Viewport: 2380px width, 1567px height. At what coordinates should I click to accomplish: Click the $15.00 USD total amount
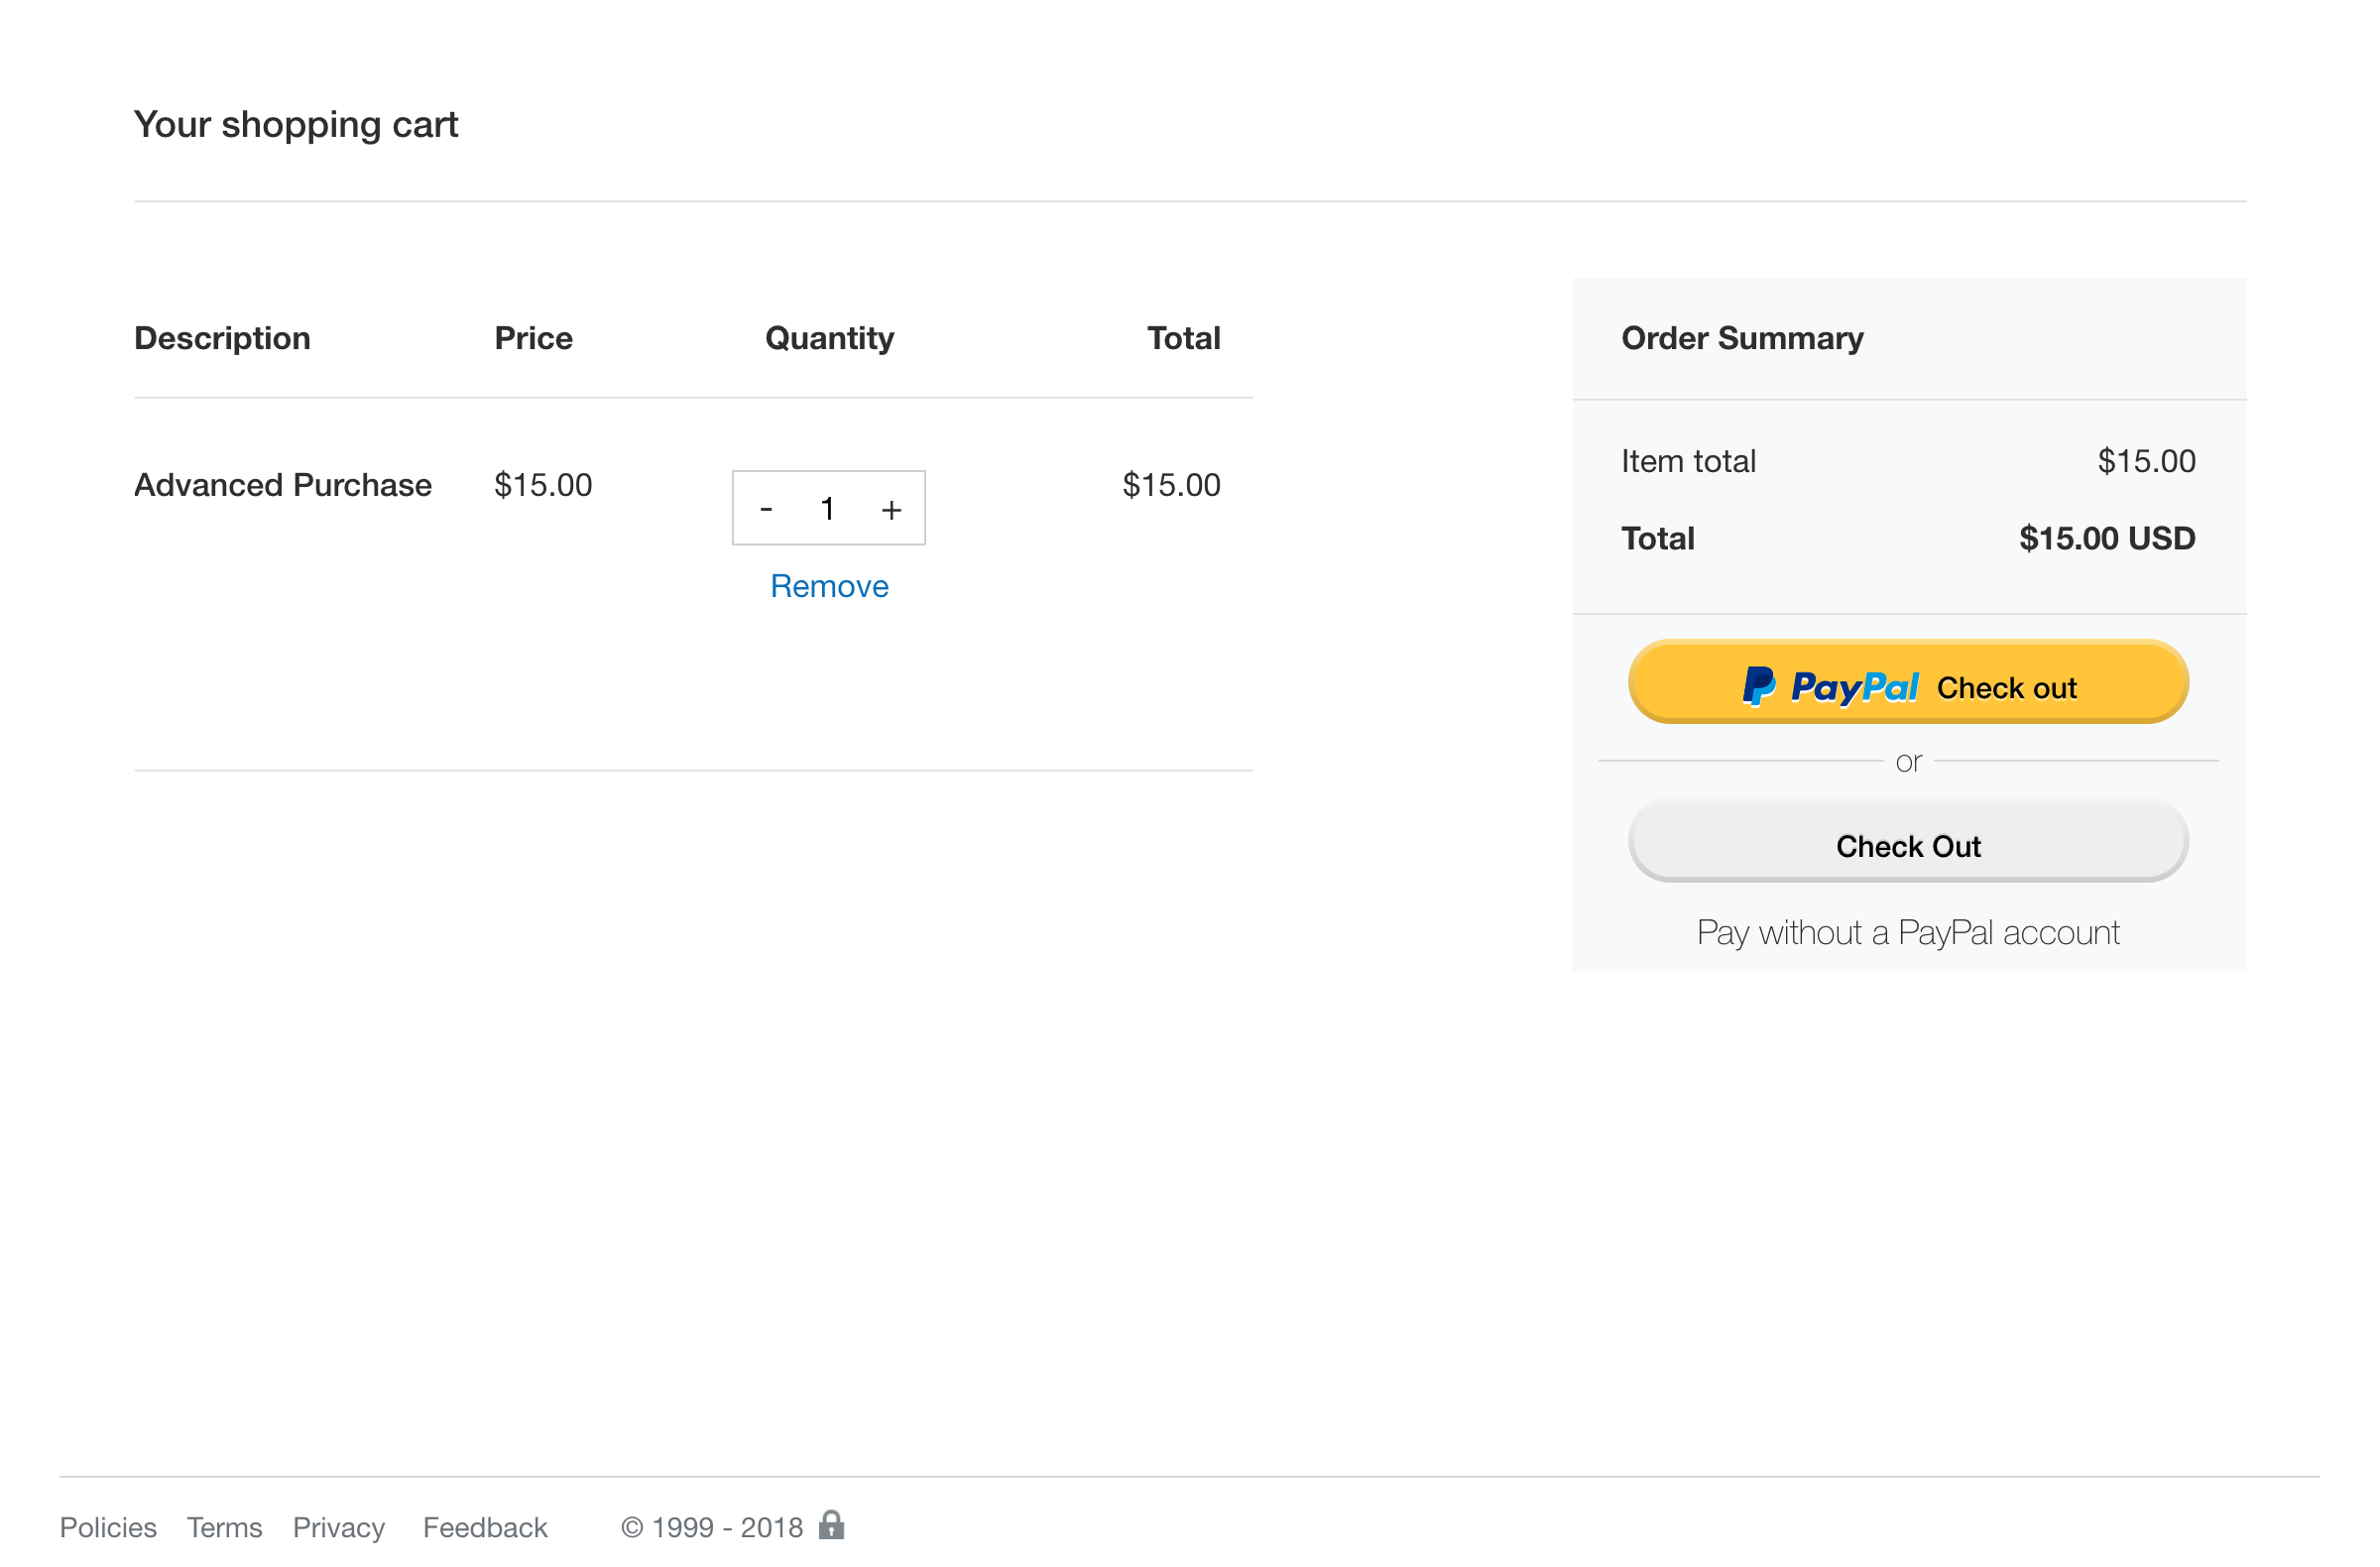click(2106, 538)
